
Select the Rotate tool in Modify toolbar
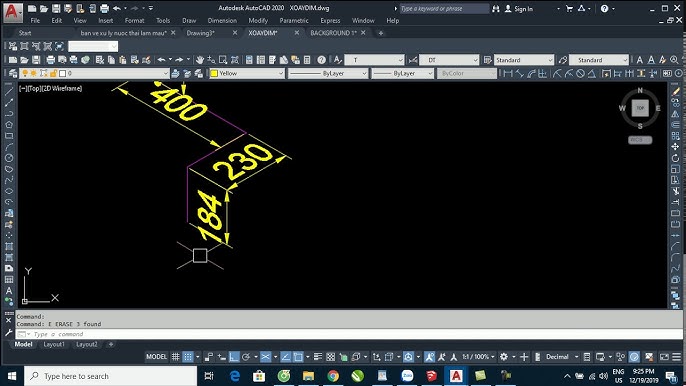pyautogui.click(x=676, y=158)
